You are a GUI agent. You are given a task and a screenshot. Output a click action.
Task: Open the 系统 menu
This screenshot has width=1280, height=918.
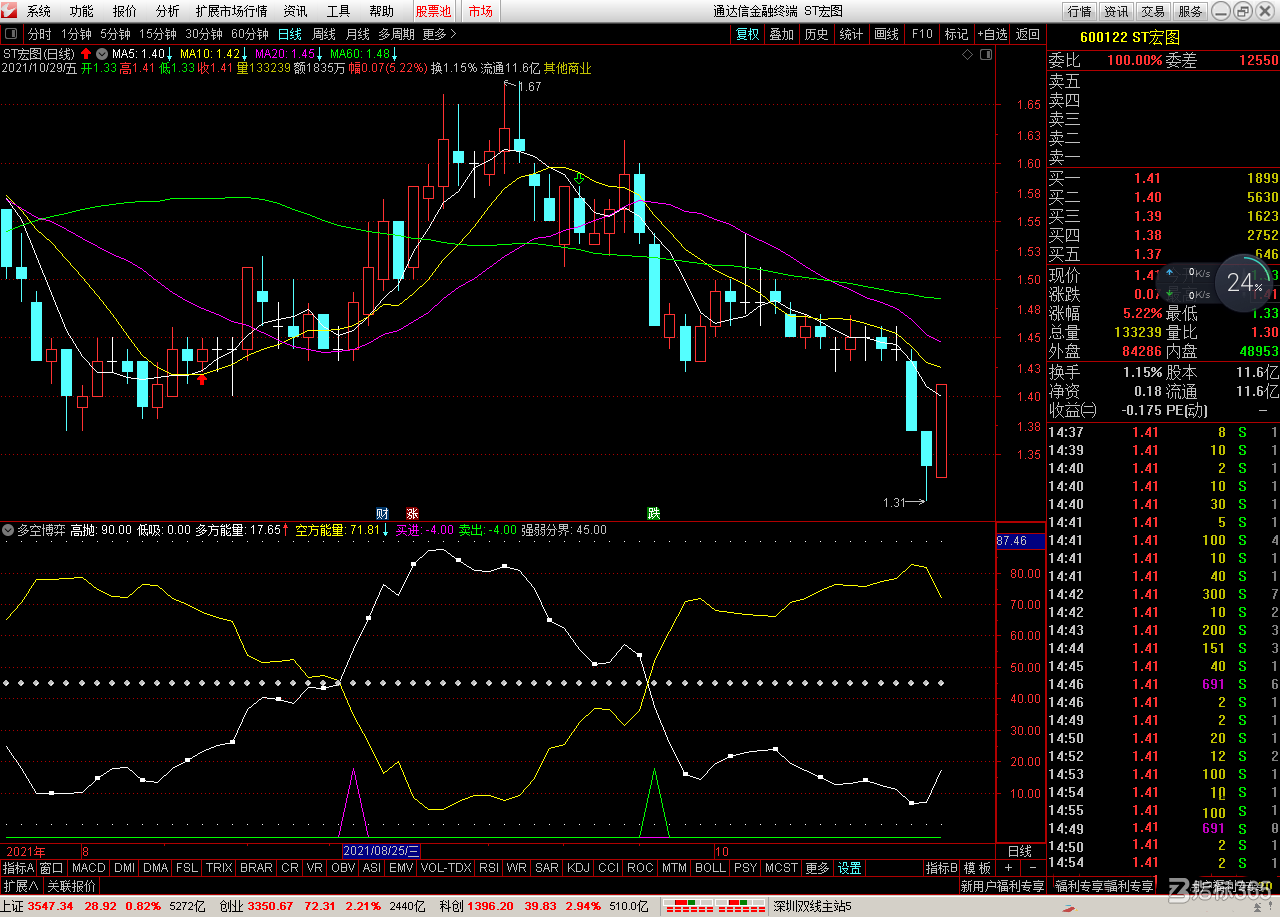click(39, 11)
